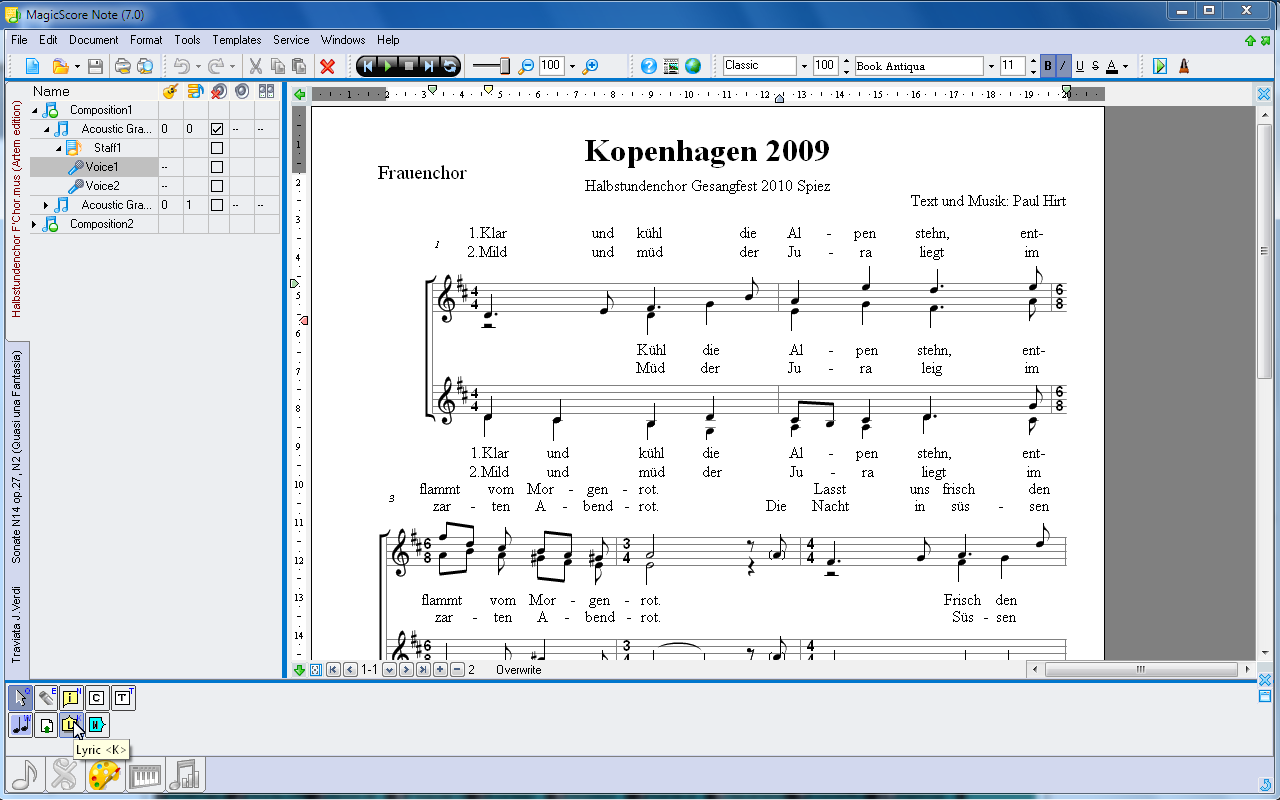Create a new document with the blank page icon
The image size is (1280, 800).
click(33, 66)
